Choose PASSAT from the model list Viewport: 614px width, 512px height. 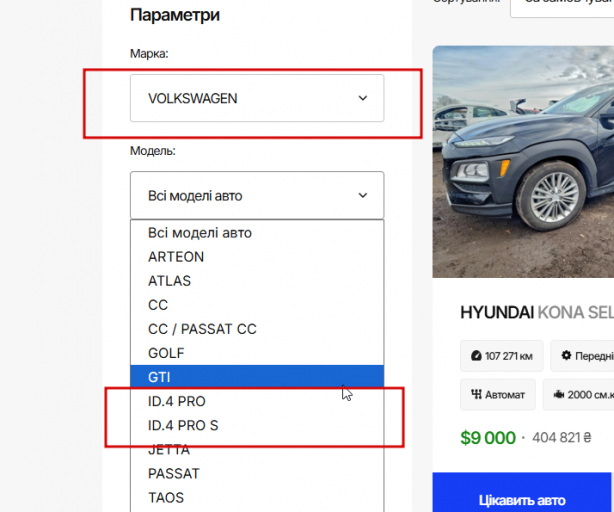(x=257, y=474)
